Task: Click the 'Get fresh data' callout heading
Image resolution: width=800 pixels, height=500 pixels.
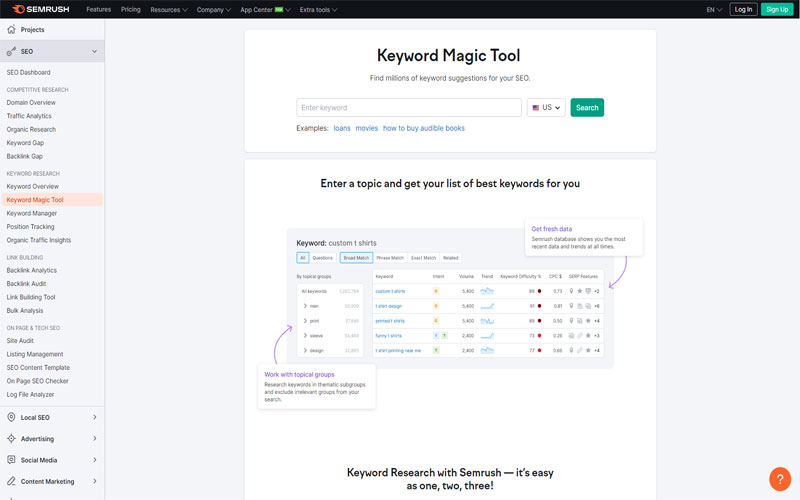Action: [552, 229]
